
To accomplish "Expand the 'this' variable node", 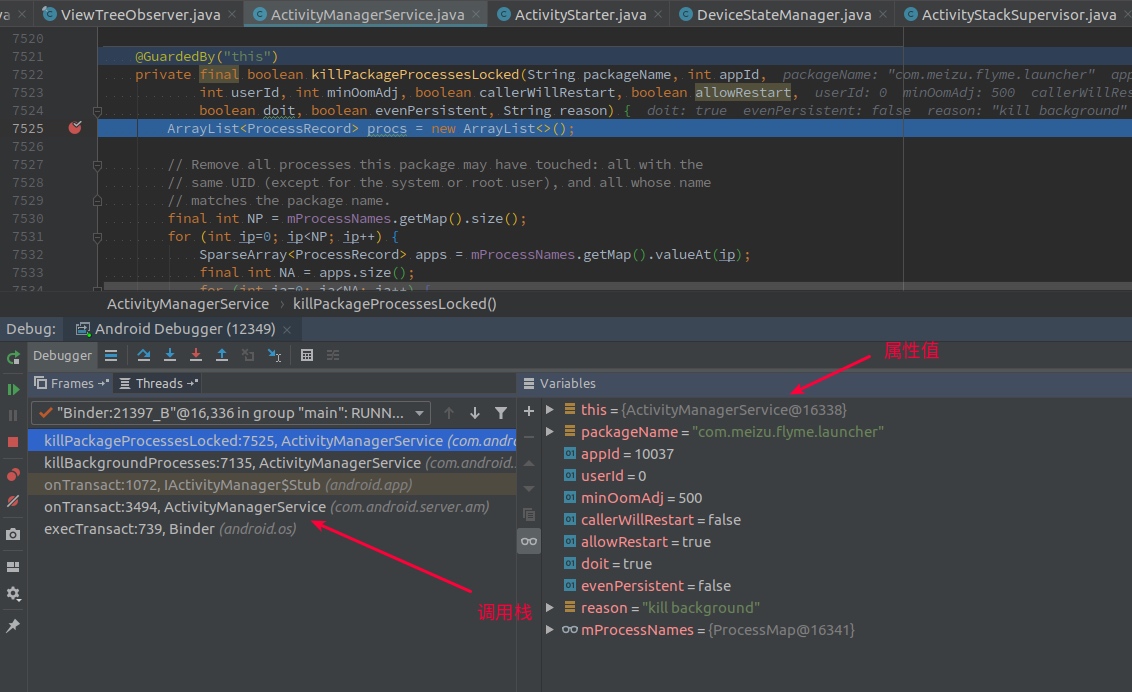I will click(x=549, y=409).
